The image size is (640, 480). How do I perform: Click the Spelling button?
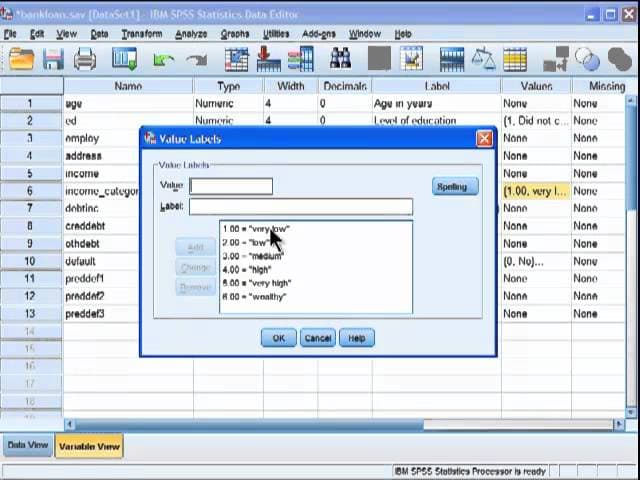tap(455, 187)
